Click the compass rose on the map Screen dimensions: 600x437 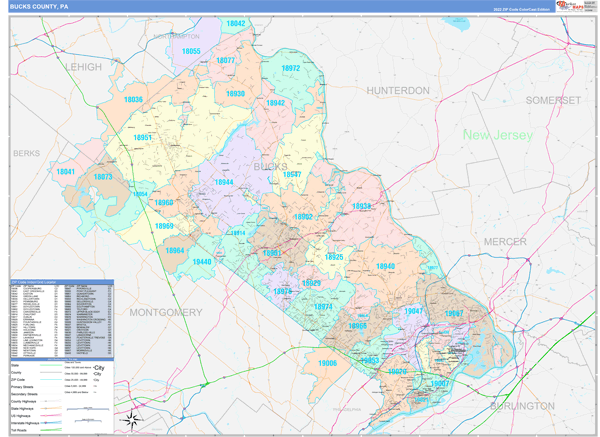pyautogui.click(x=132, y=419)
